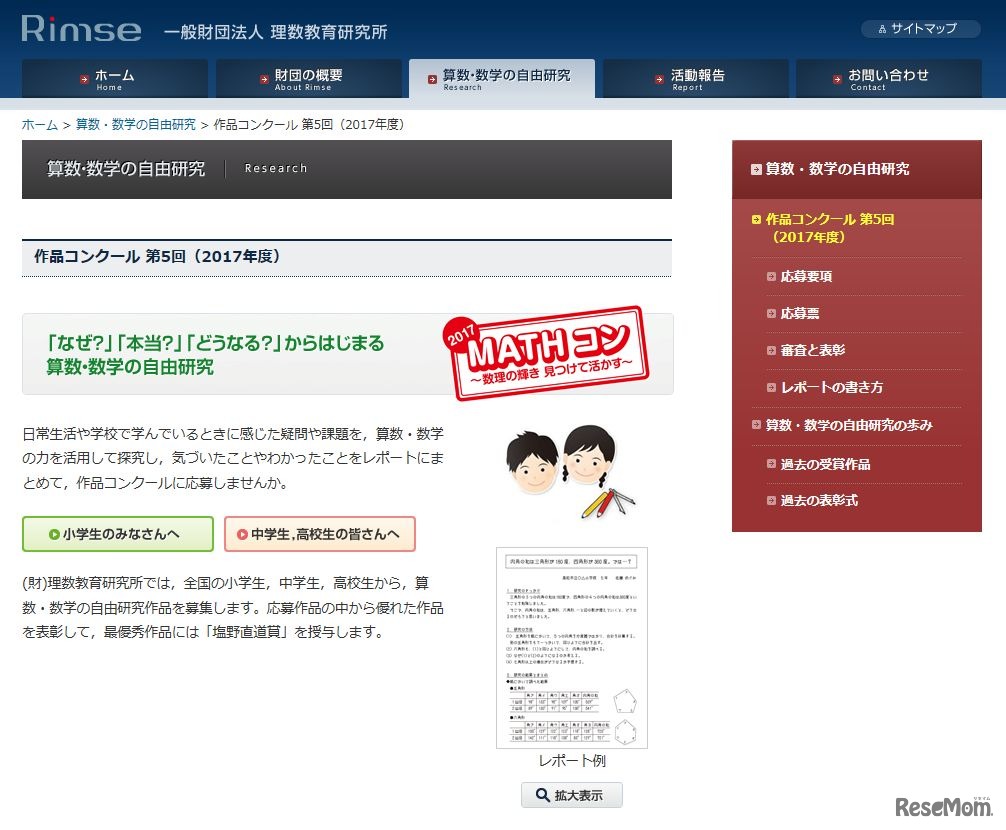The height and width of the screenshot is (830, 1006).
Task: Click the icon beside 過去の表彰式
Action: pyautogui.click(x=771, y=501)
